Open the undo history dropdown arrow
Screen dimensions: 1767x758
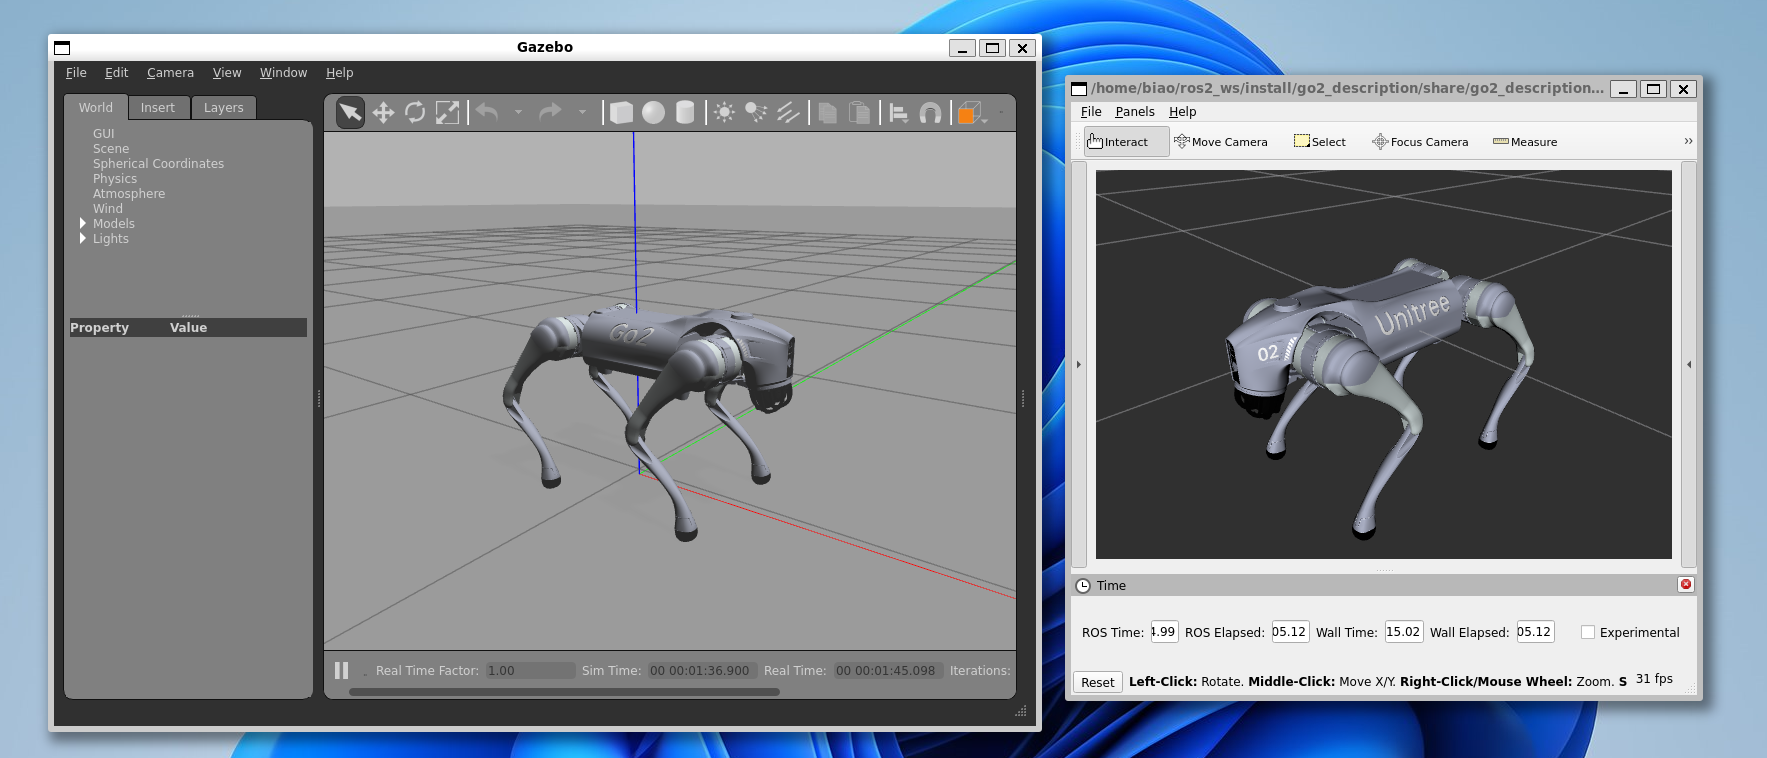coord(518,112)
